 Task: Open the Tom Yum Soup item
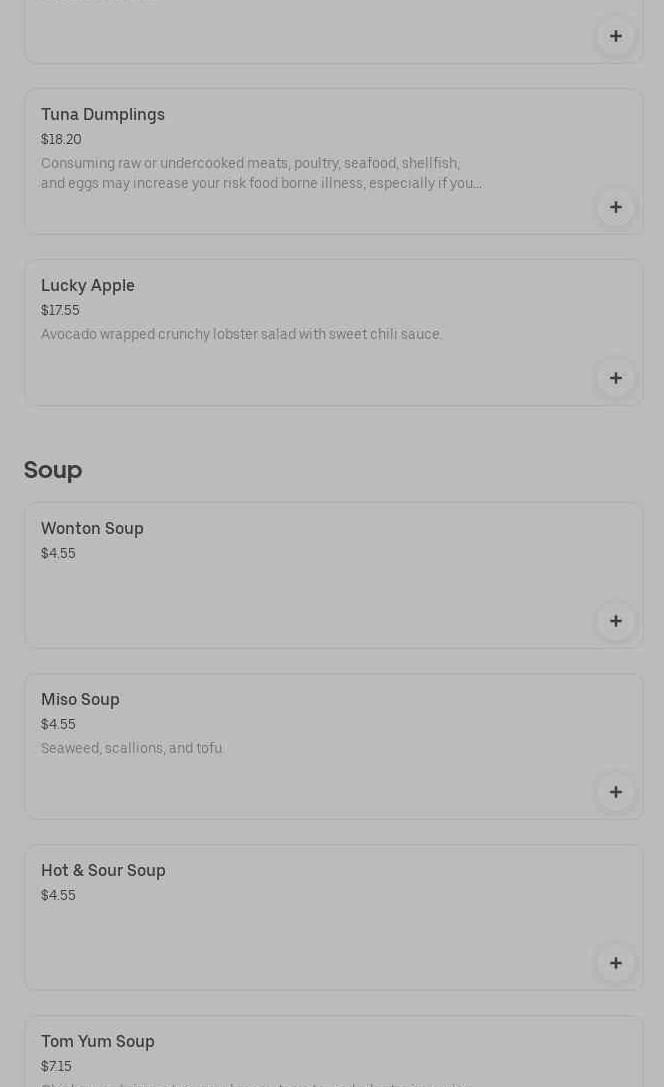pos(98,1042)
